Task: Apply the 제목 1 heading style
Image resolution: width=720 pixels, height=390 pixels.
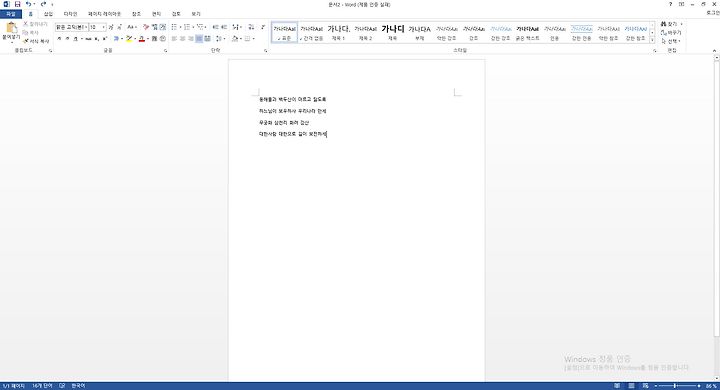Action: point(339,33)
